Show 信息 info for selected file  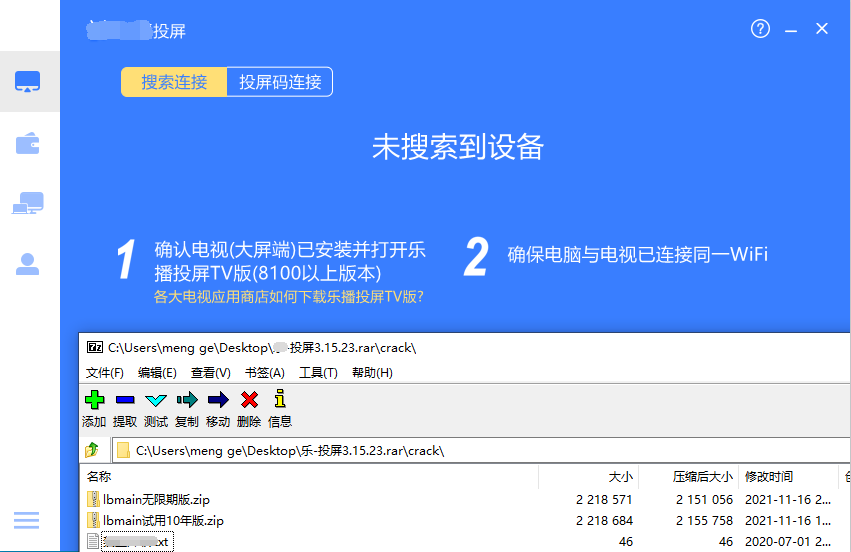click(280, 400)
